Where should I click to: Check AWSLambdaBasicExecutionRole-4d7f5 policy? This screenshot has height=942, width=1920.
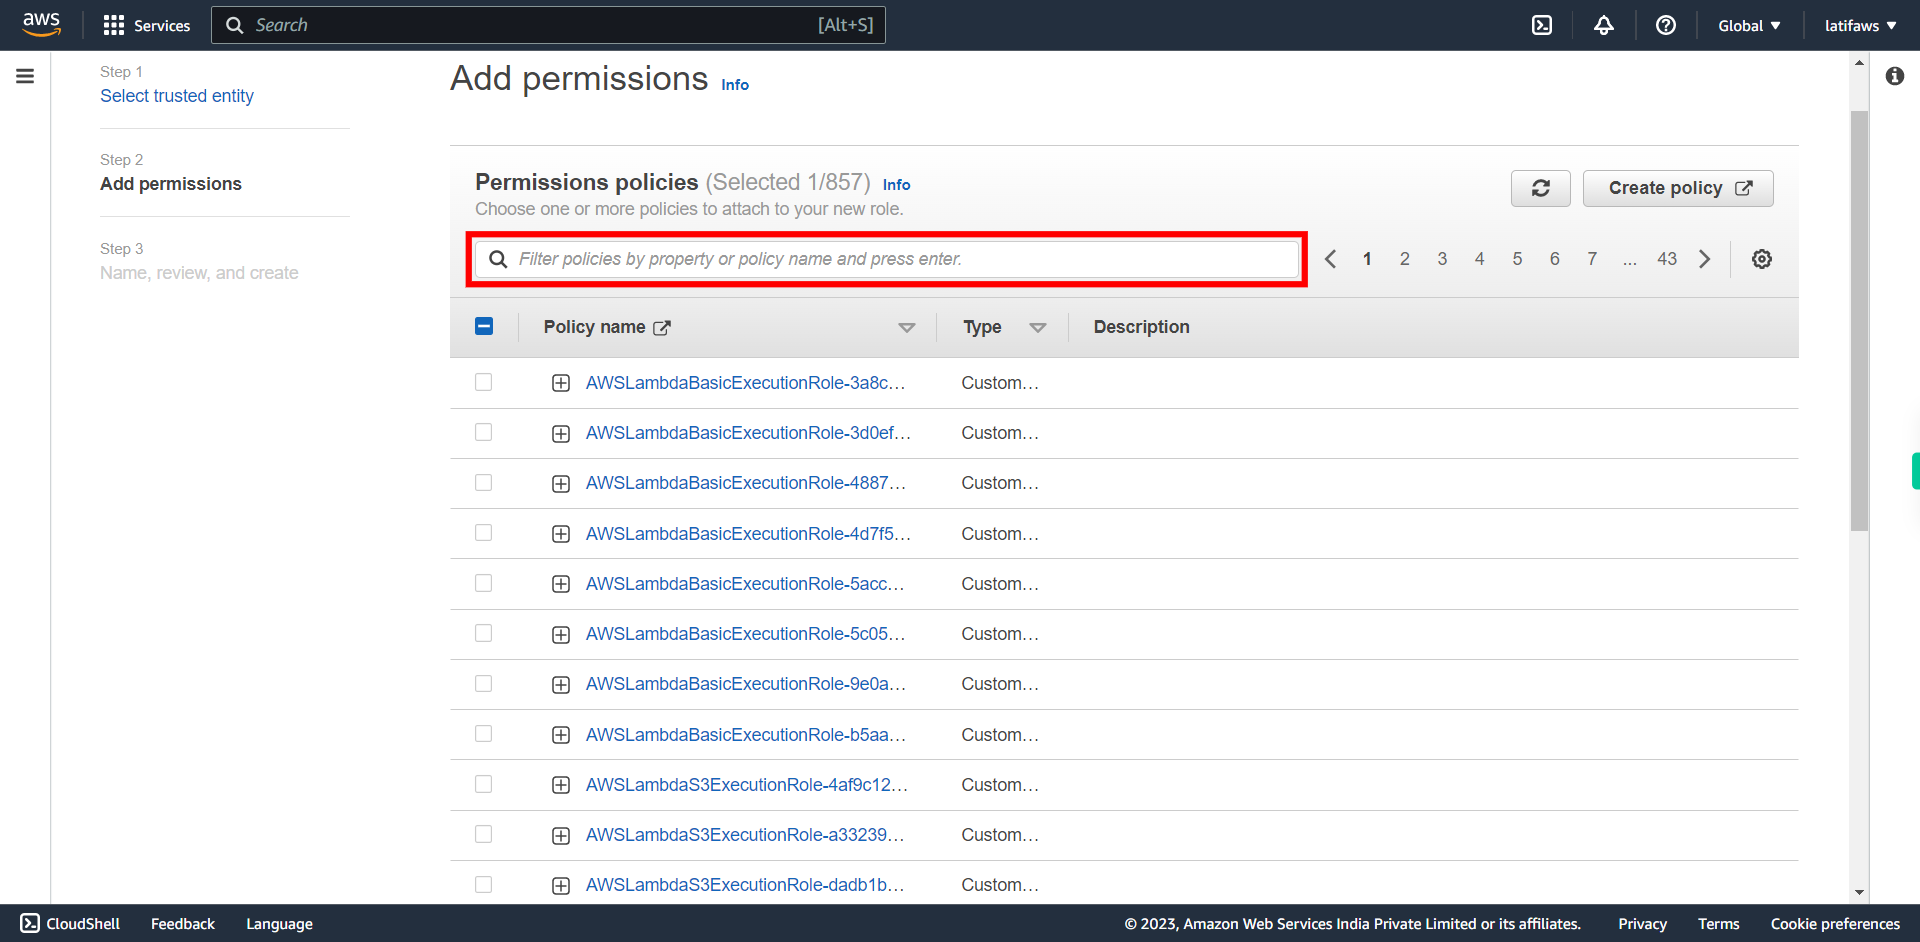pos(484,532)
